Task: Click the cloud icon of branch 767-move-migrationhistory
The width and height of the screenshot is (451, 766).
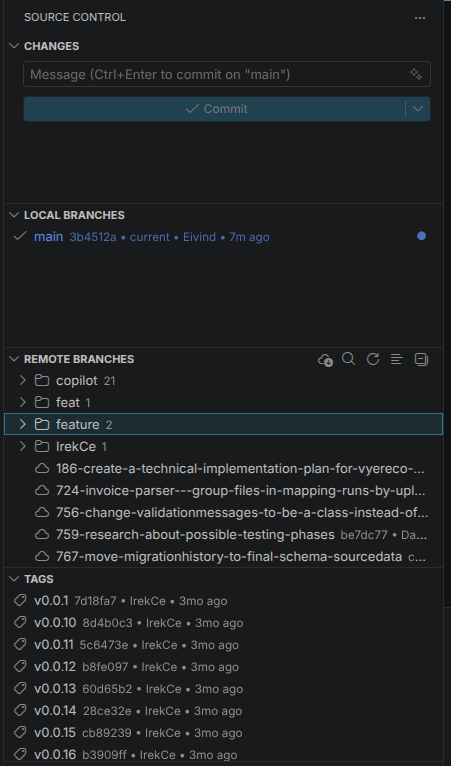Action: click(42, 556)
